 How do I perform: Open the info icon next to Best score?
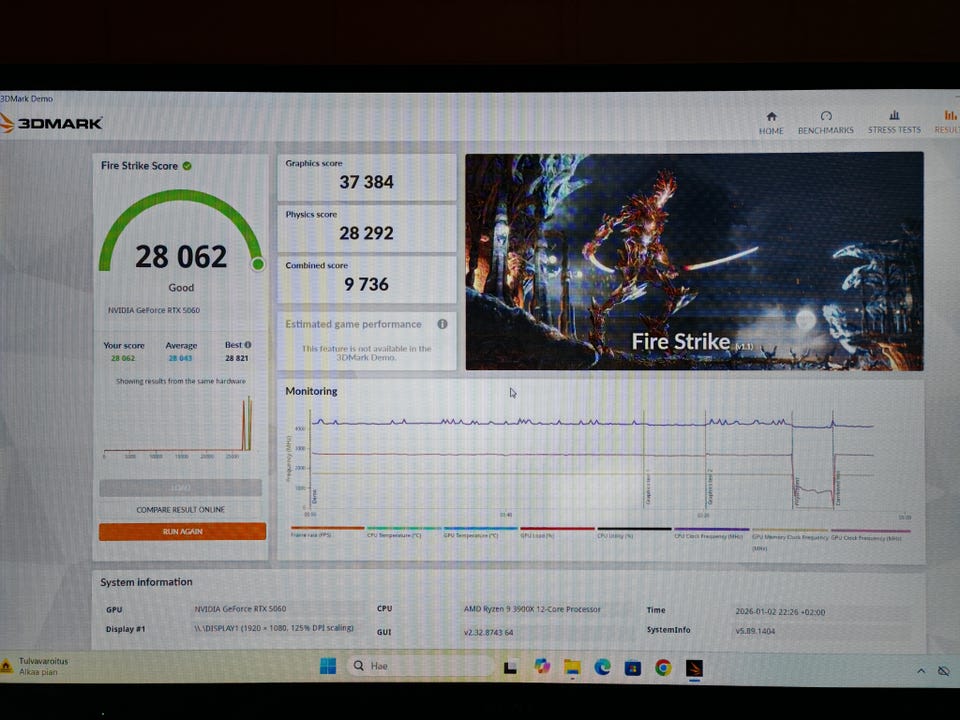(248, 345)
